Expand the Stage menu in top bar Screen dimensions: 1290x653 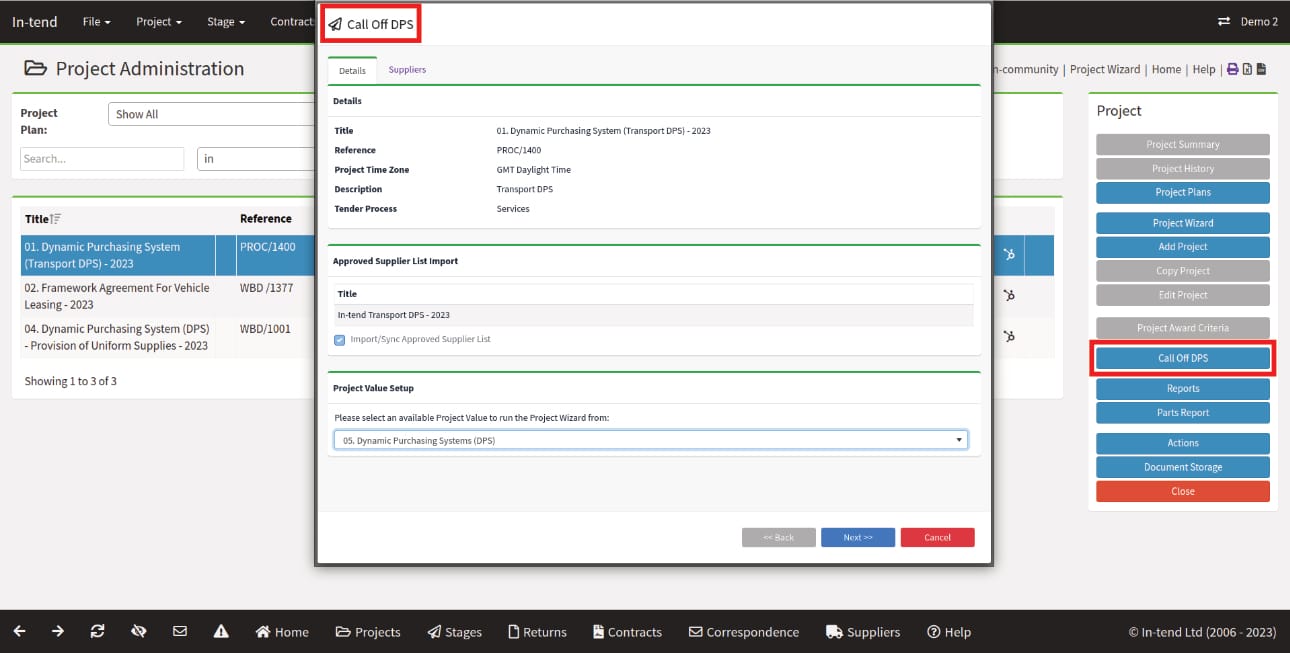pos(225,22)
